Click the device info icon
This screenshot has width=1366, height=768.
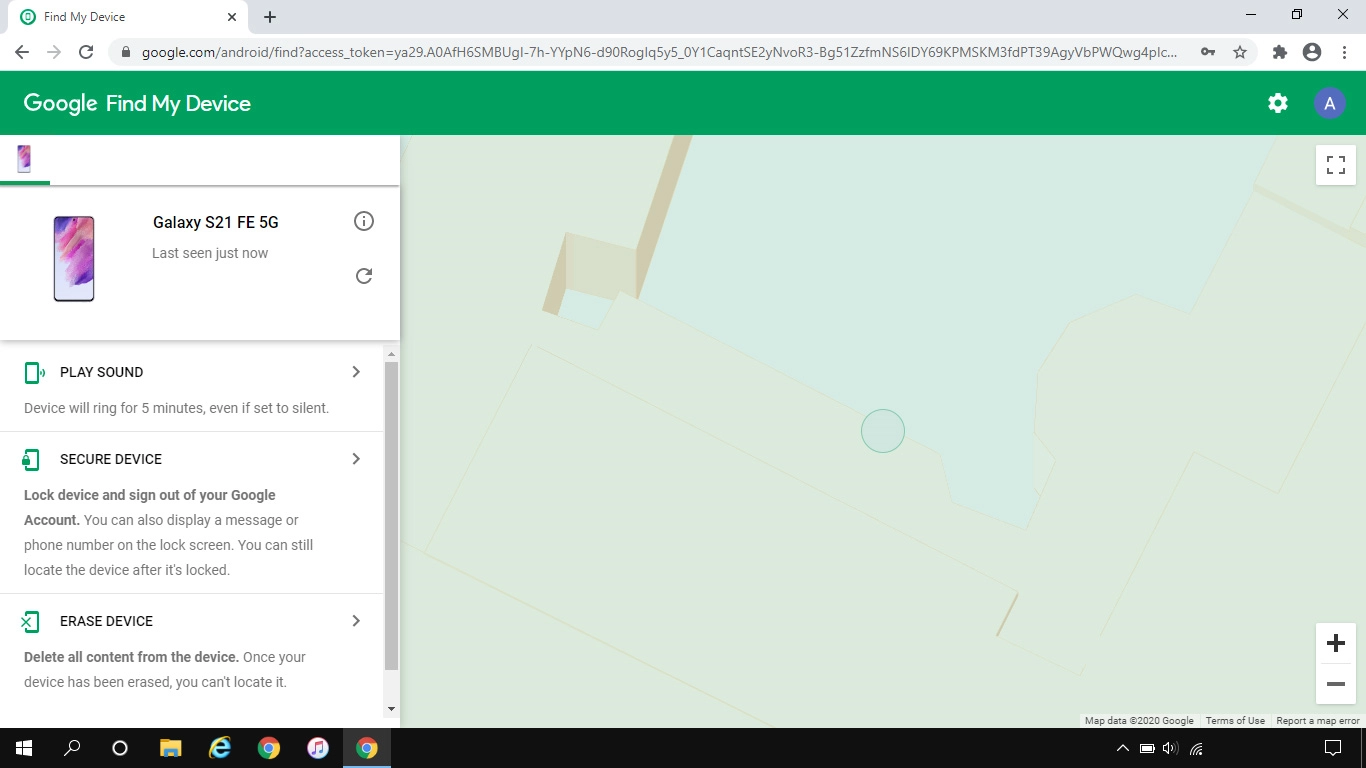pos(364,221)
